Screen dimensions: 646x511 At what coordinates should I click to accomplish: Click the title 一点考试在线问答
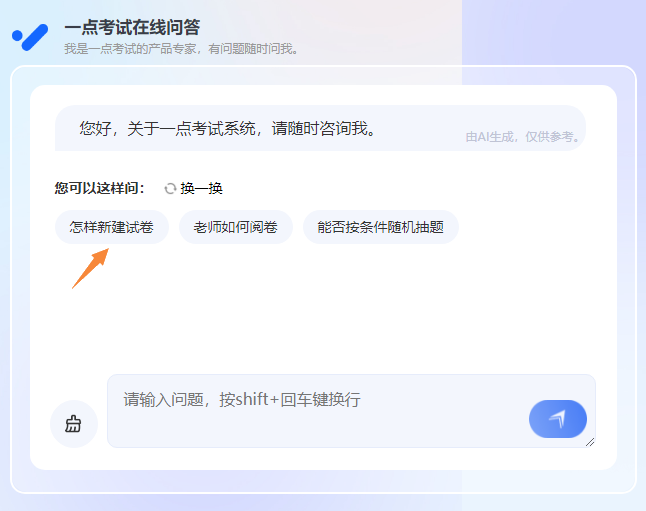click(132, 28)
